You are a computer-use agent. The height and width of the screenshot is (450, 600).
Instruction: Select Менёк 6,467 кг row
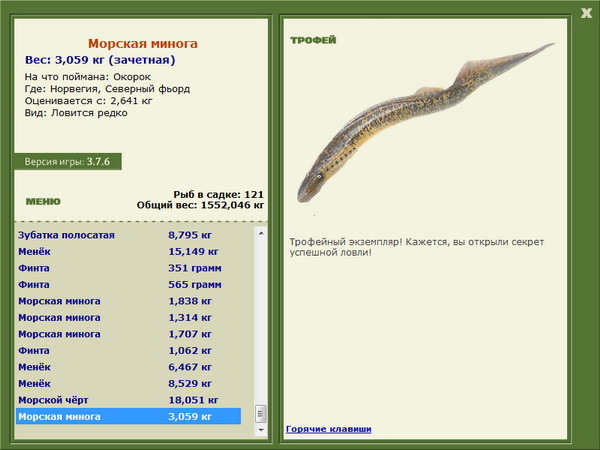click(x=129, y=367)
